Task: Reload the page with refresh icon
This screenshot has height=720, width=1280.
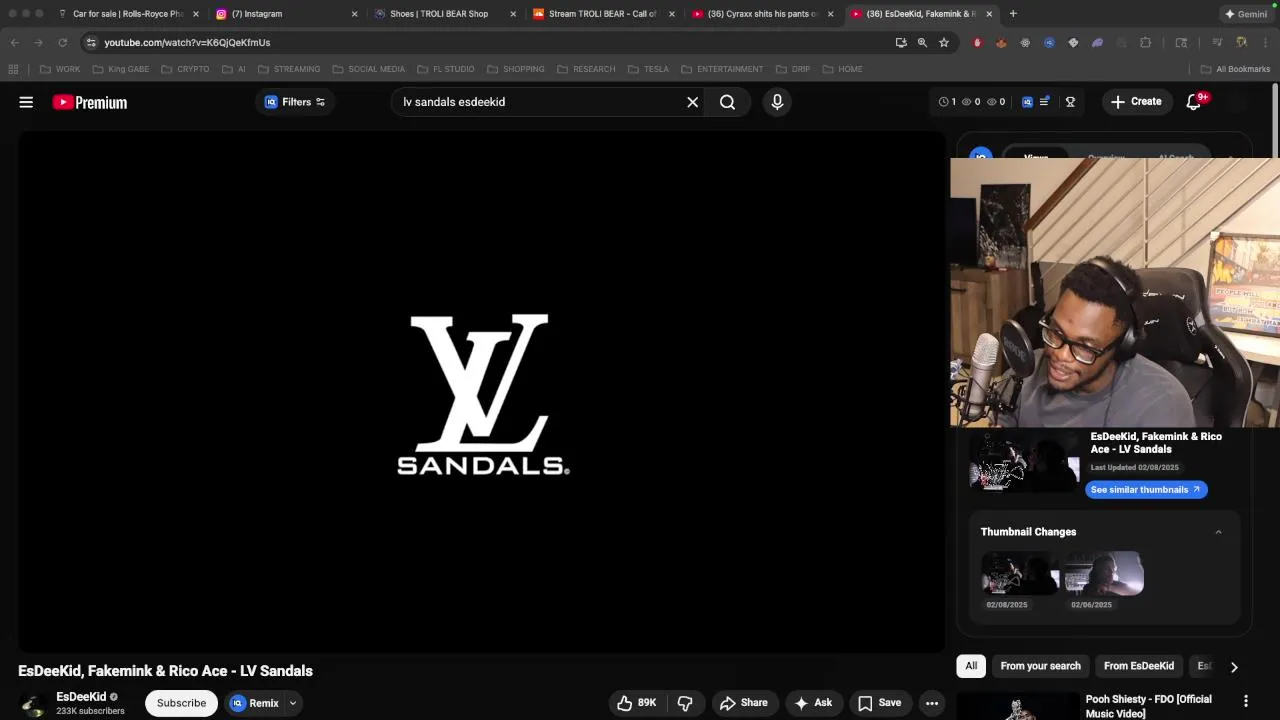Action: click(62, 43)
